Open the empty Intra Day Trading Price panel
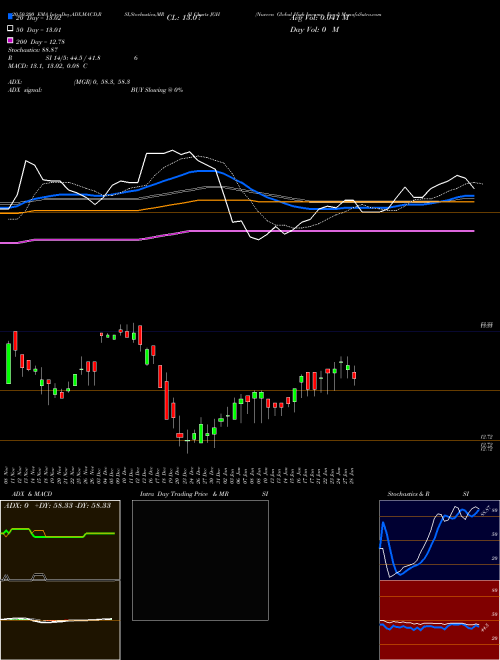This screenshot has height=660, width=500. tap(200, 560)
